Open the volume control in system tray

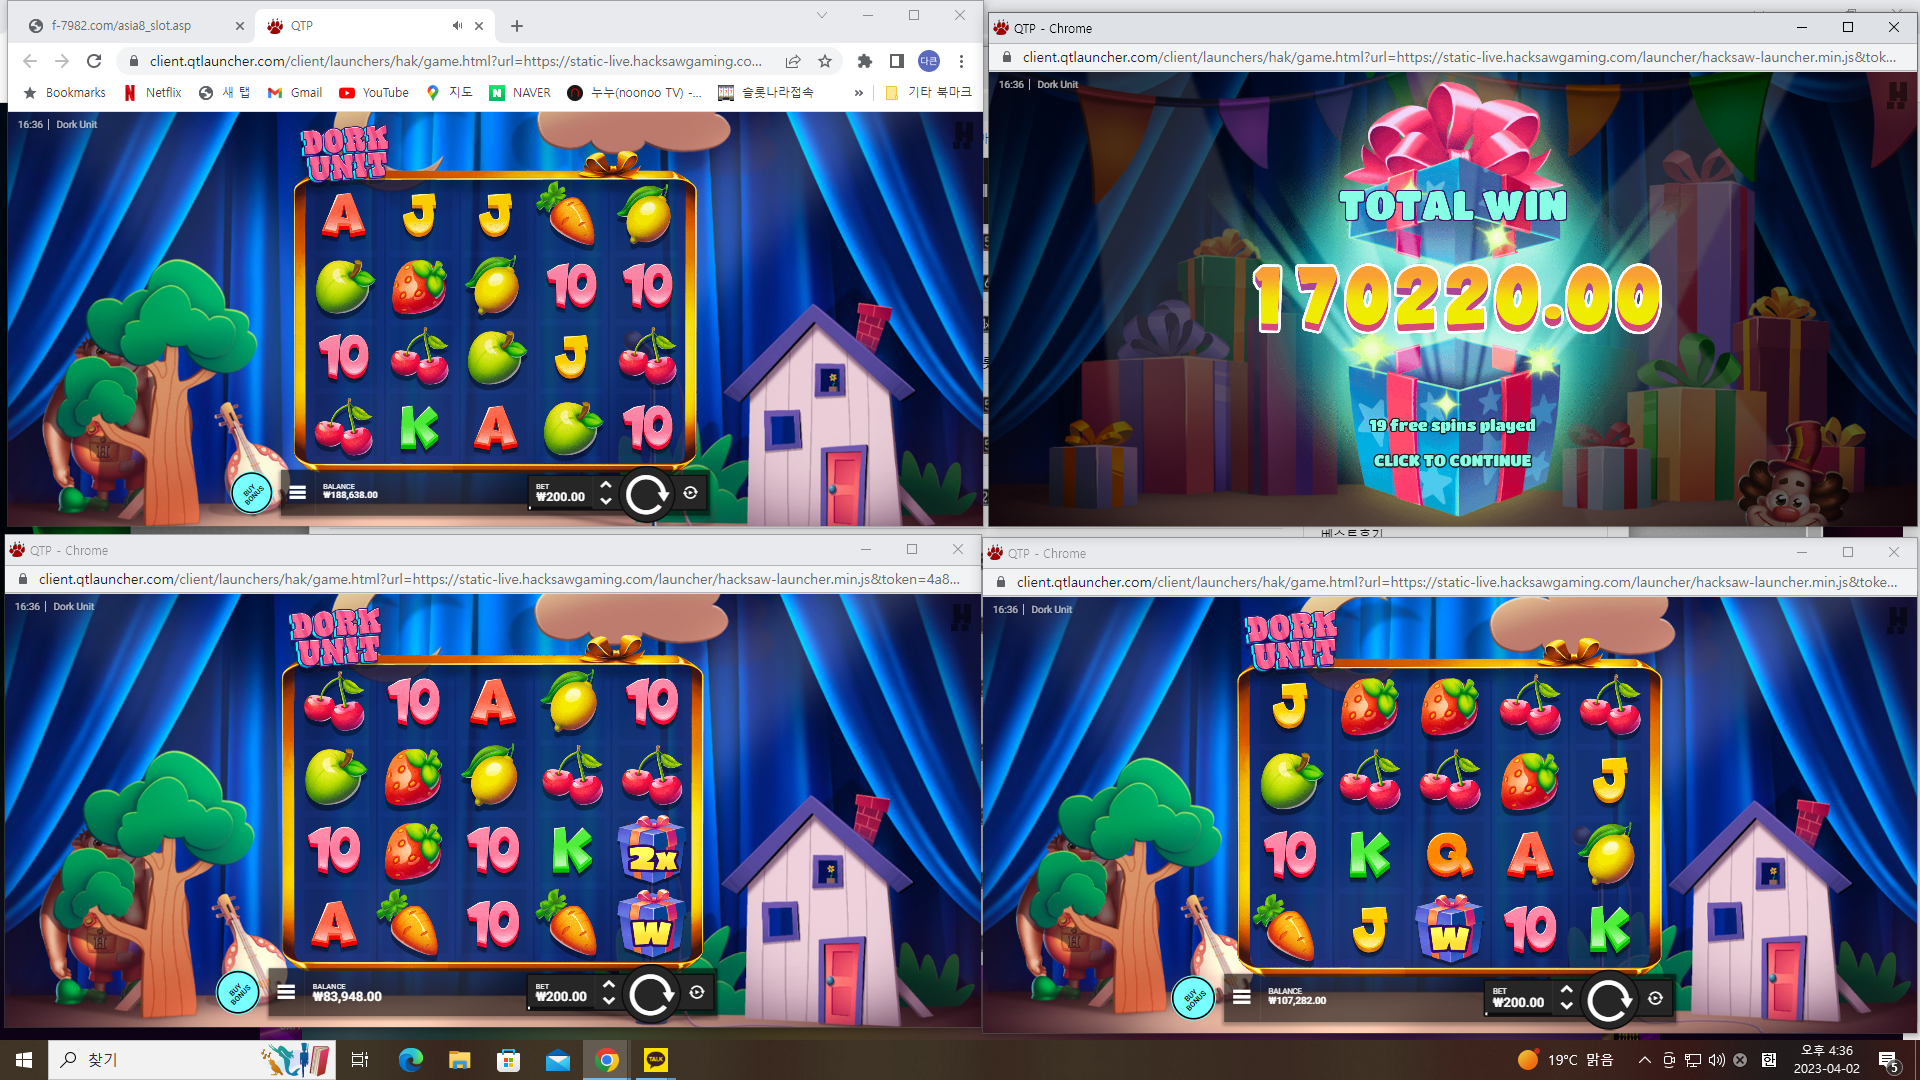tap(1717, 1060)
